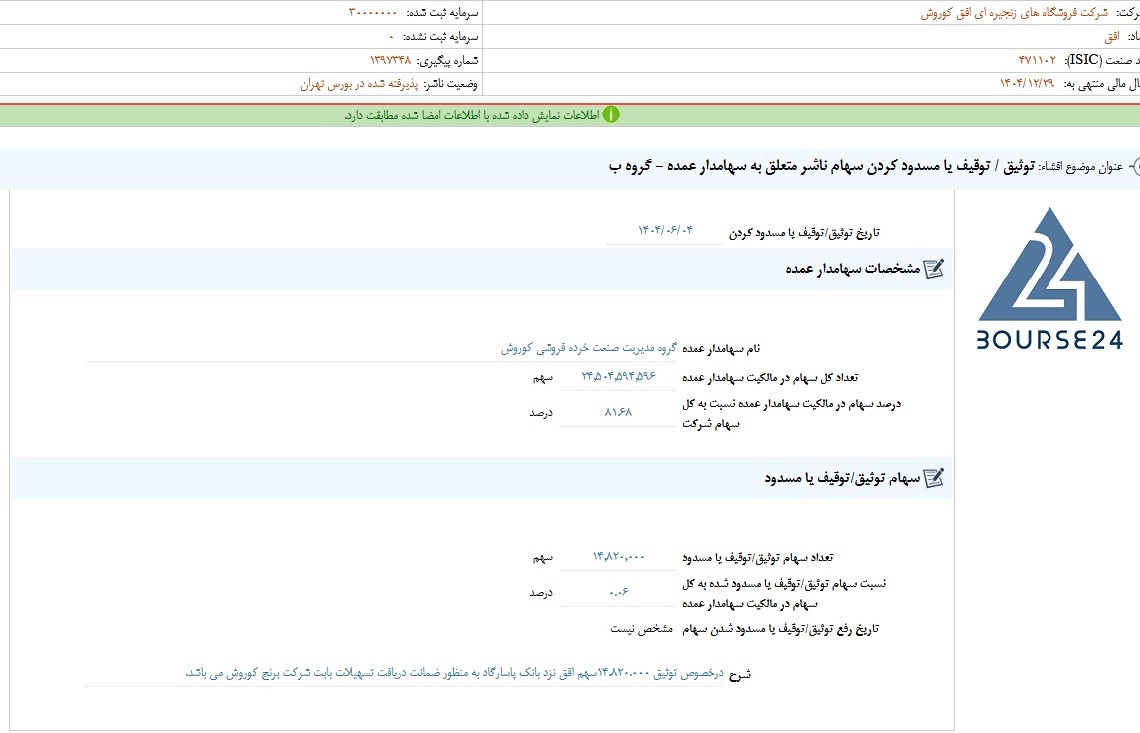This screenshot has height=733, width=1140.
Task: Click the registered capital value ۳۰۰۰۰۰۰۰
Action: pos(373,13)
